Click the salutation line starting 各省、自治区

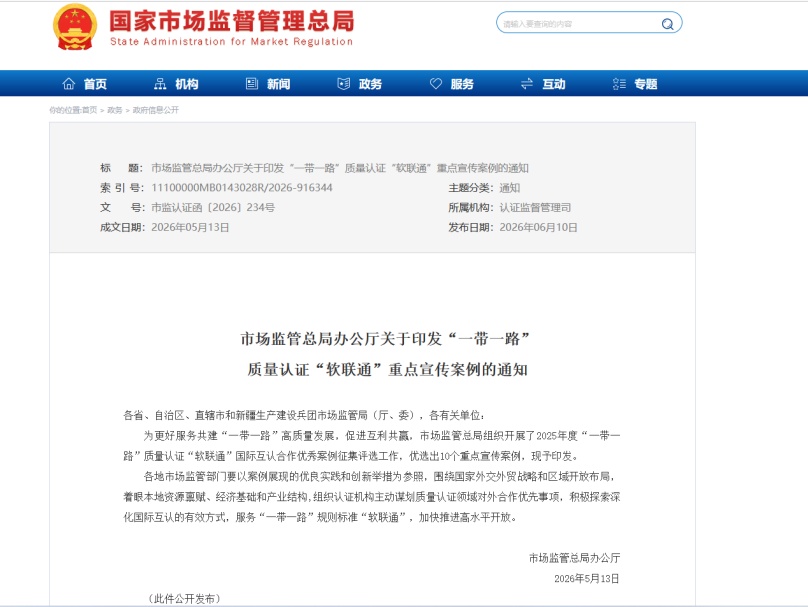point(304,415)
